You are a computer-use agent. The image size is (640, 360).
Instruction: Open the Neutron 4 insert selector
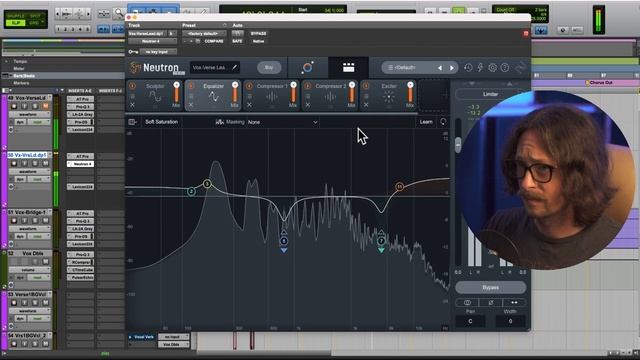(x=152, y=41)
